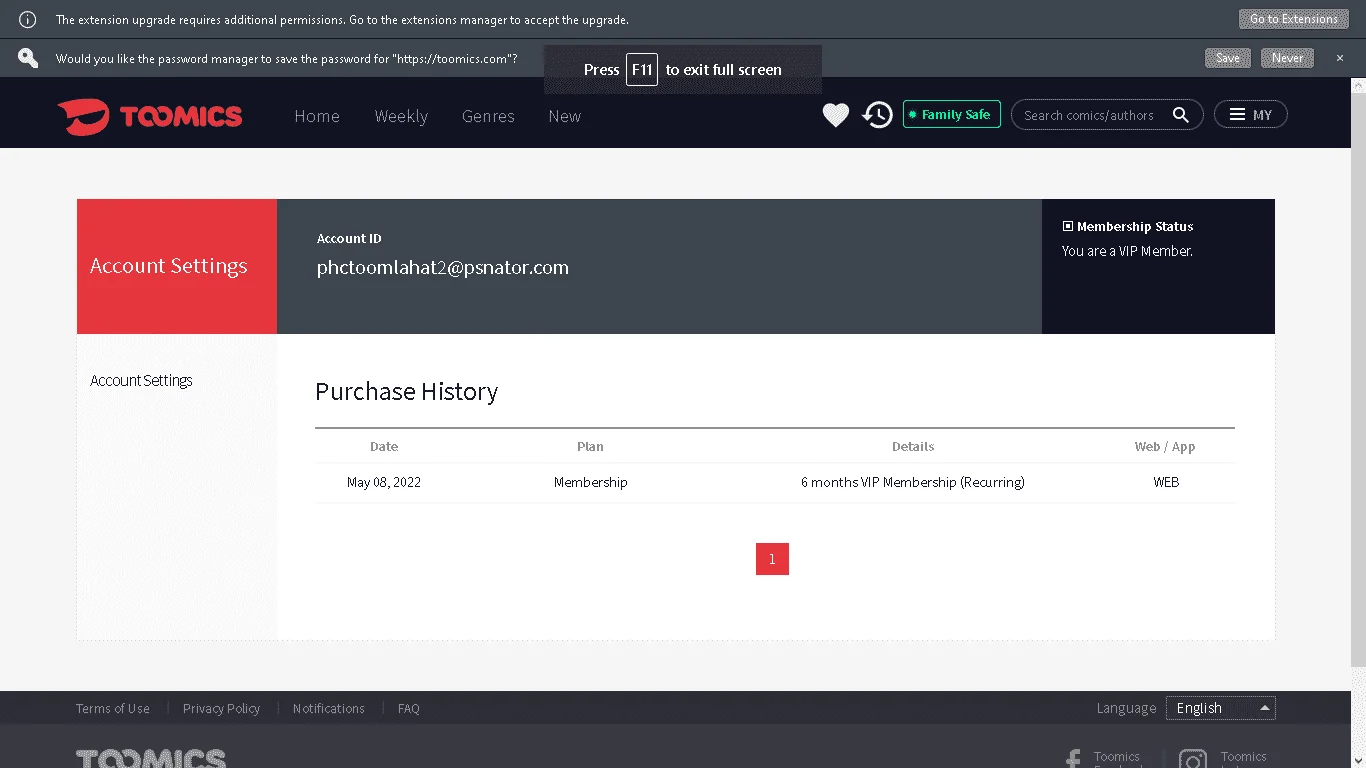Open the Genres navigation menu

coord(488,116)
